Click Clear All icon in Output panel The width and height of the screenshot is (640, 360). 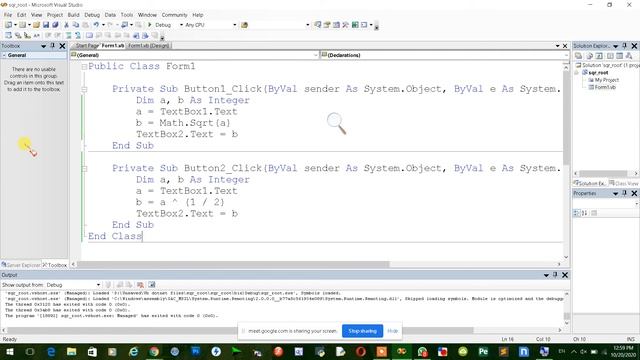click(140, 285)
